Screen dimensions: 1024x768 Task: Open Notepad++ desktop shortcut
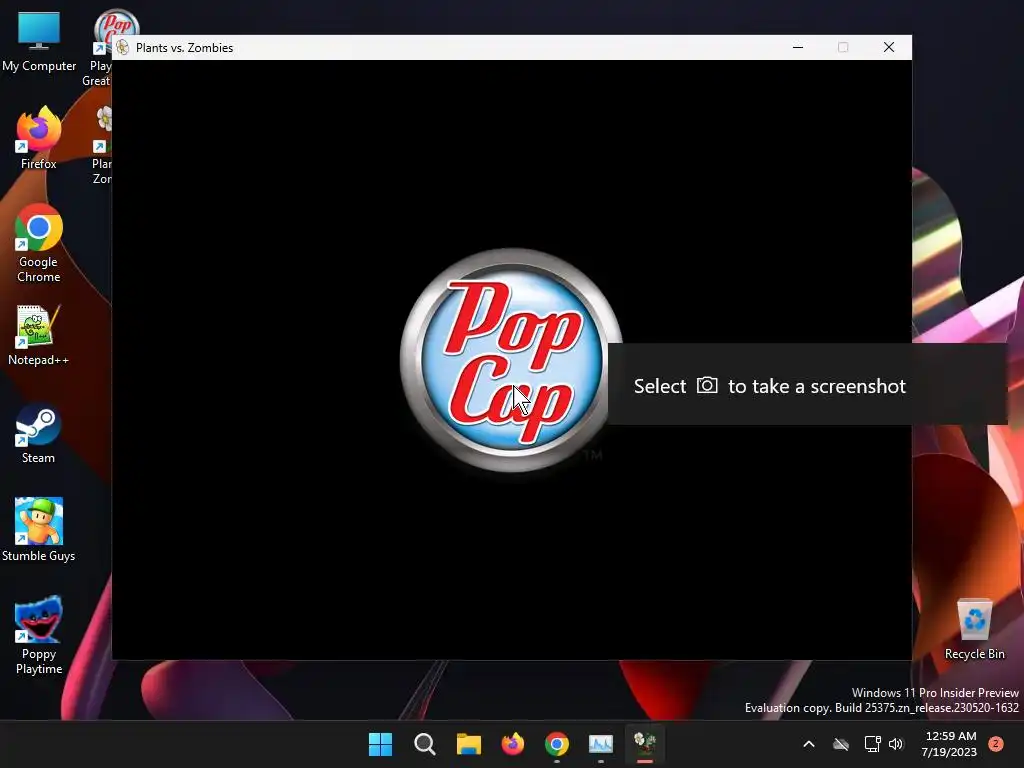pos(39,335)
